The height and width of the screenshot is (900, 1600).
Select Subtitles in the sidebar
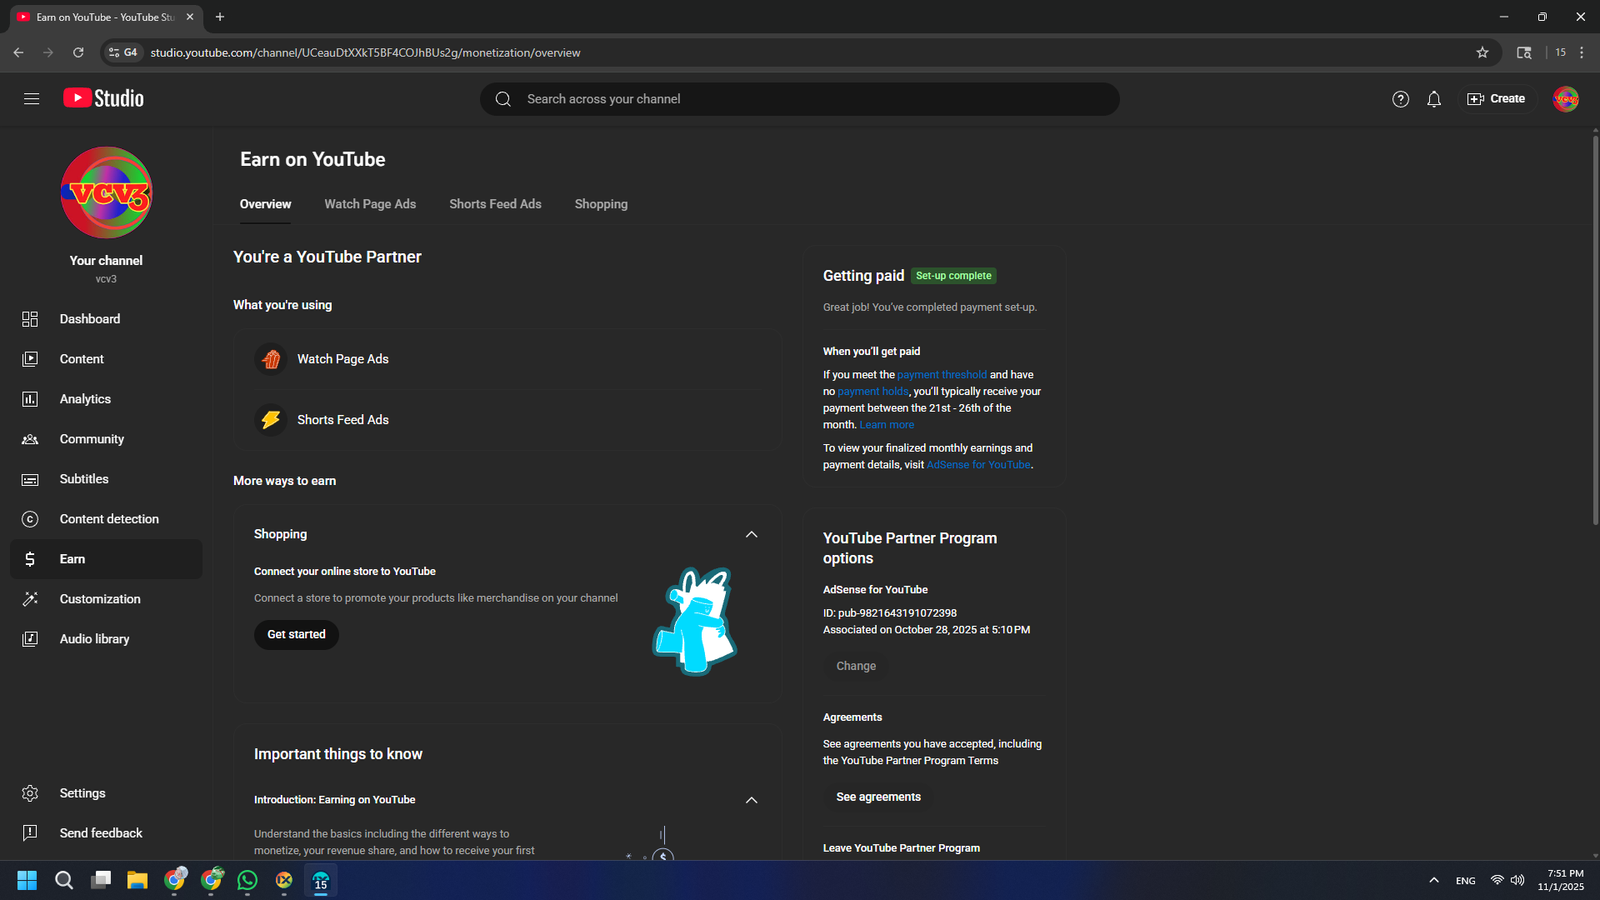(106, 479)
